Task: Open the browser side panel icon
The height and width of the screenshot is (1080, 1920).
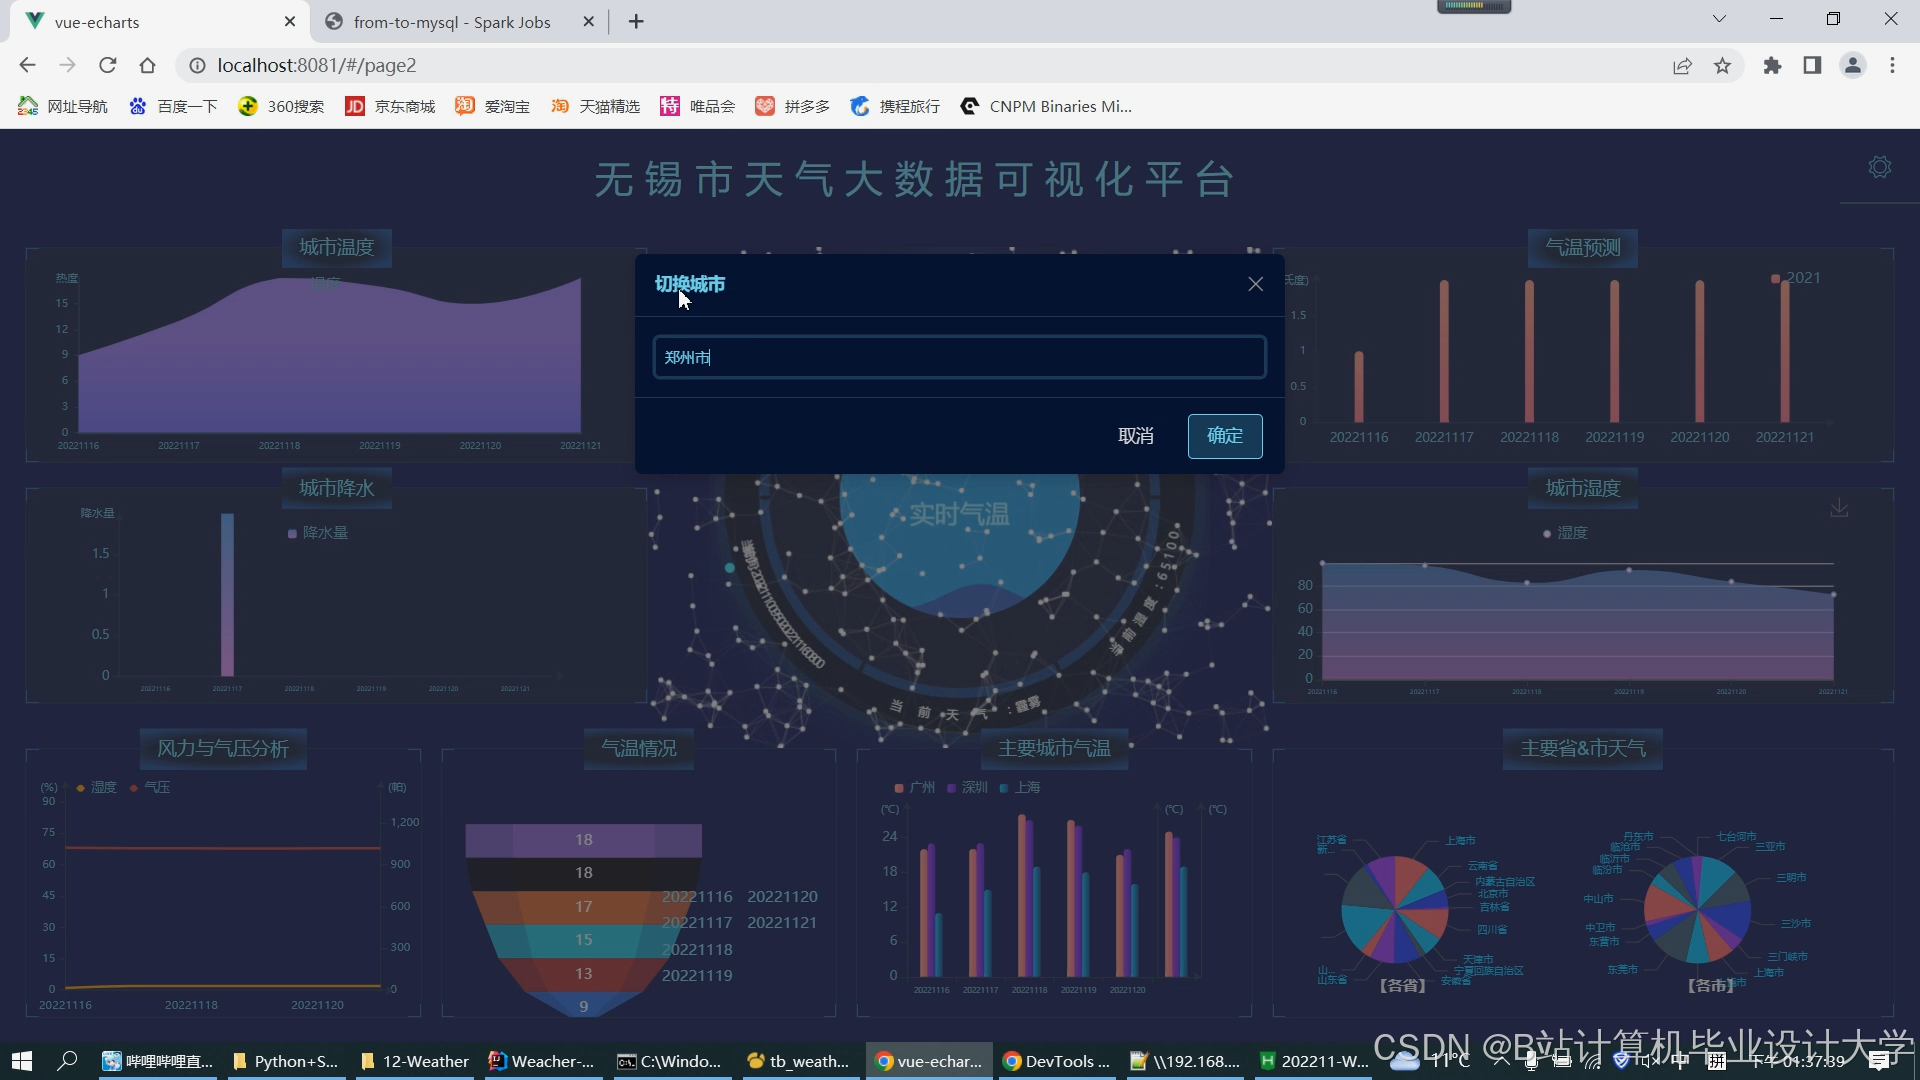Action: (x=1812, y=65)
